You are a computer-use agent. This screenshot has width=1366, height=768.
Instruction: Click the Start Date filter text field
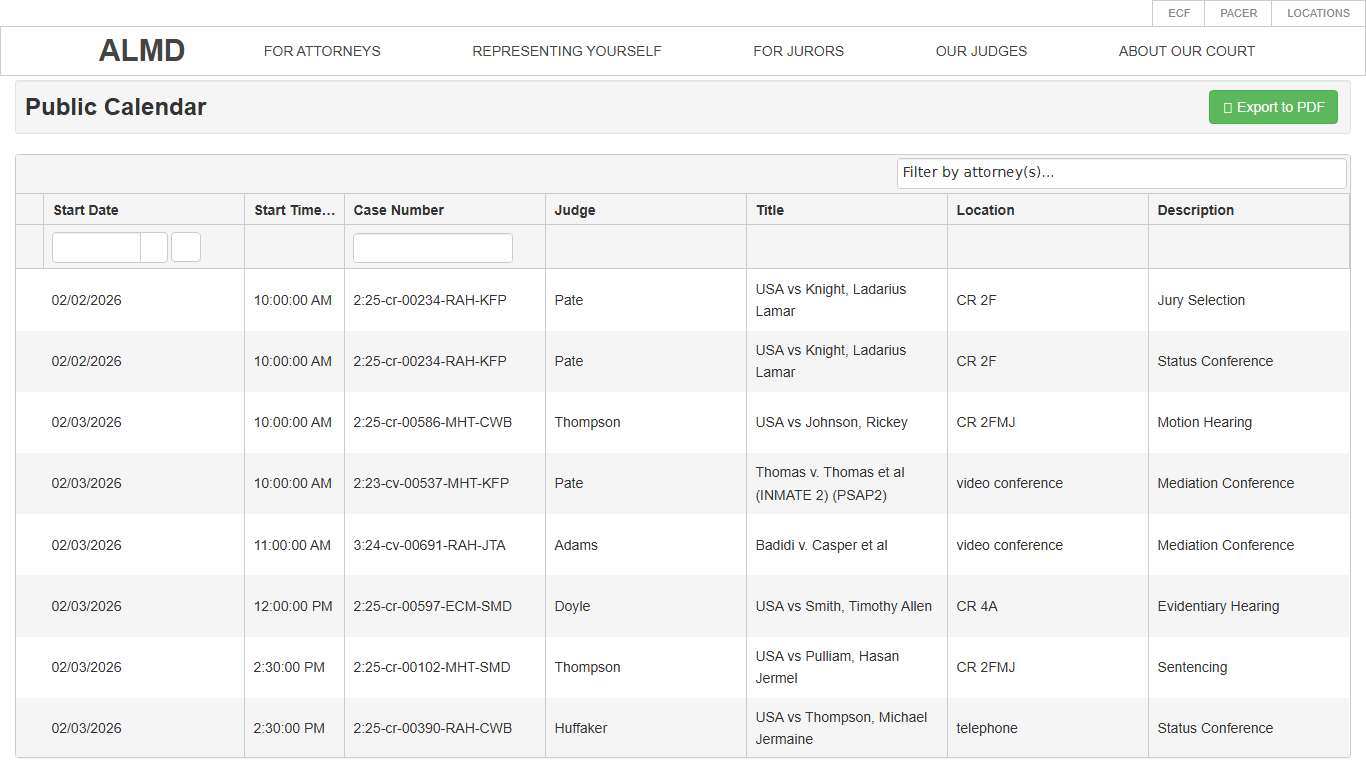point(96,247)
